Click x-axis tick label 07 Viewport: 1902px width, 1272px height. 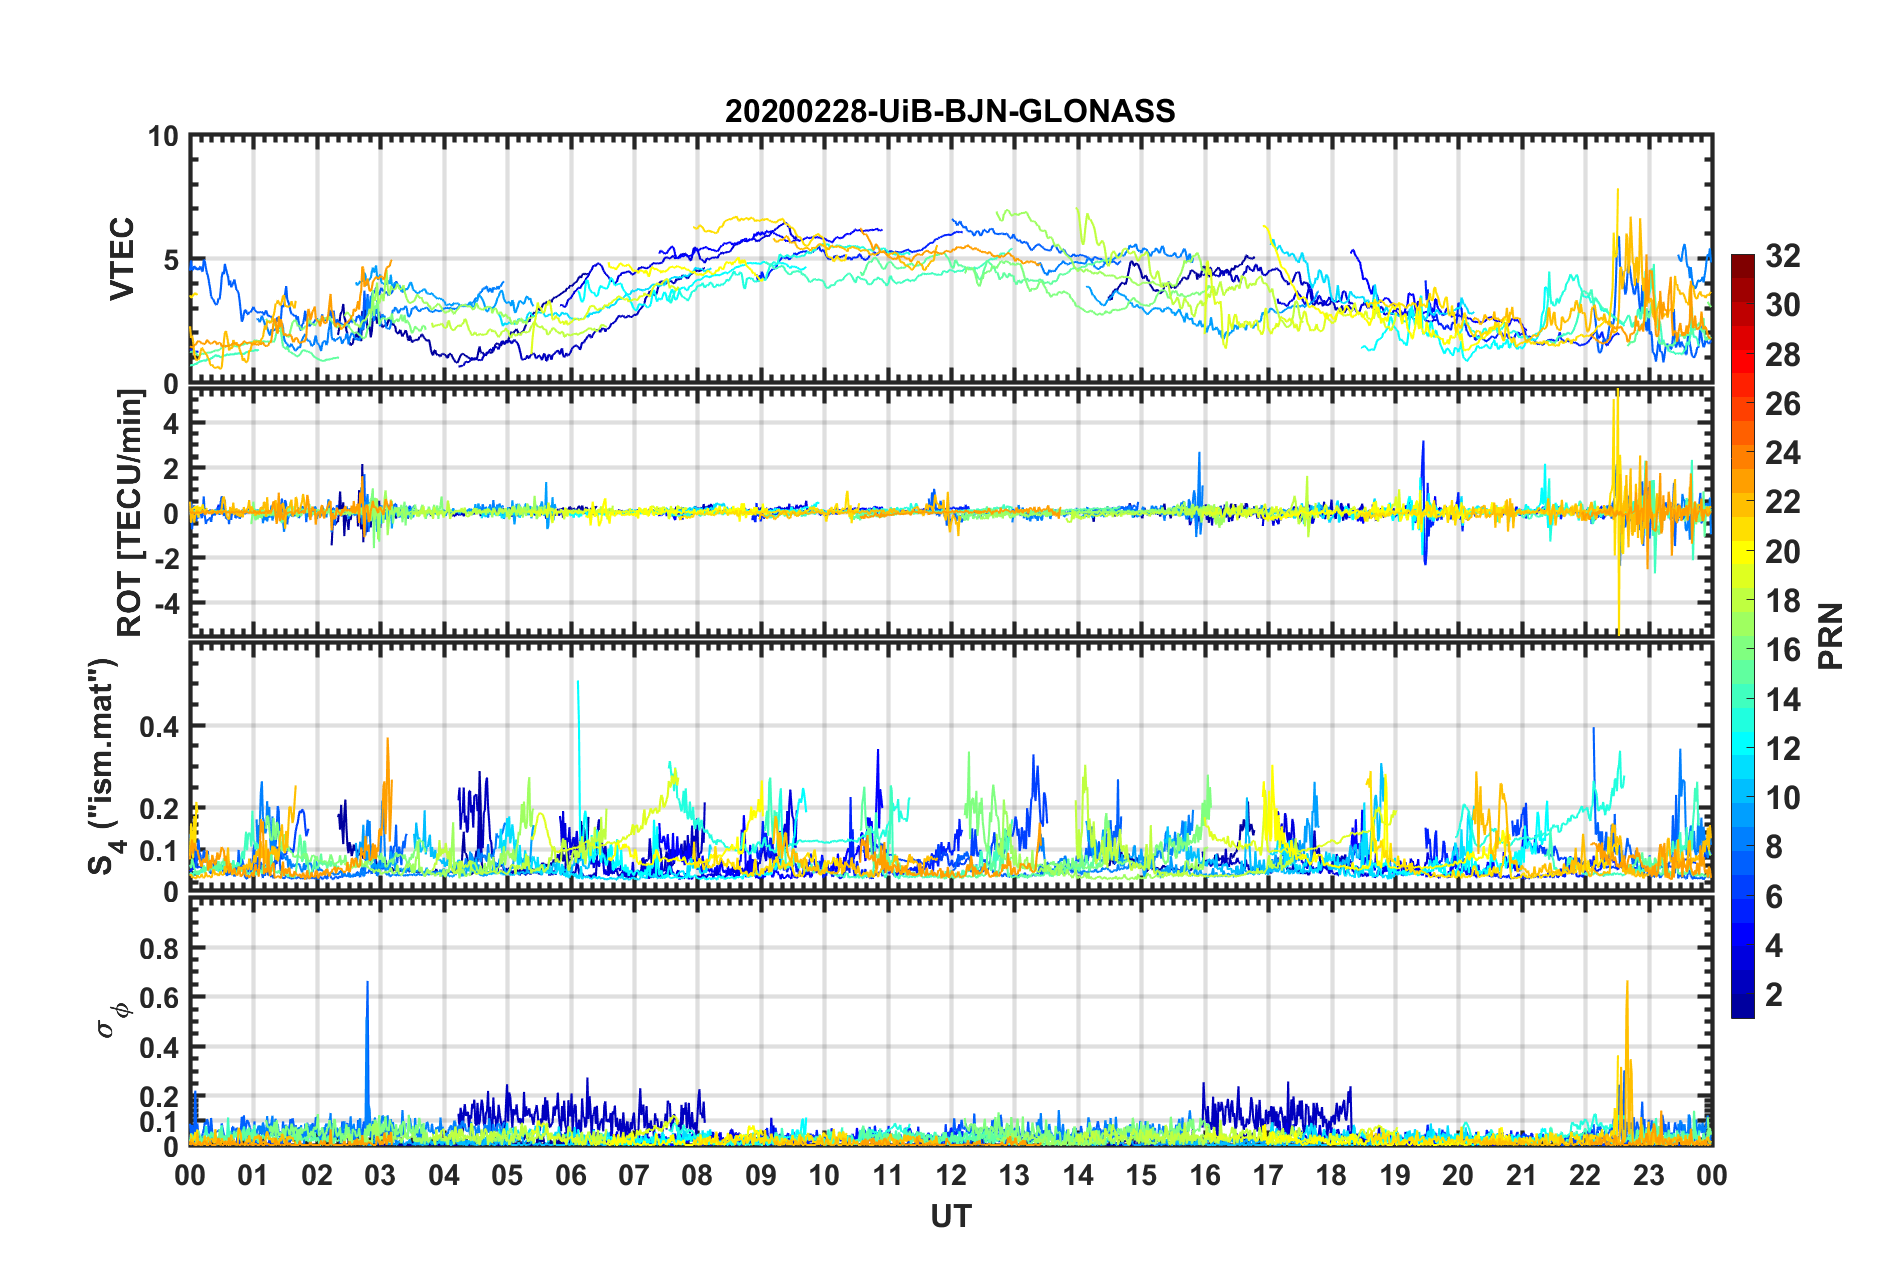tap(634, 1175)
